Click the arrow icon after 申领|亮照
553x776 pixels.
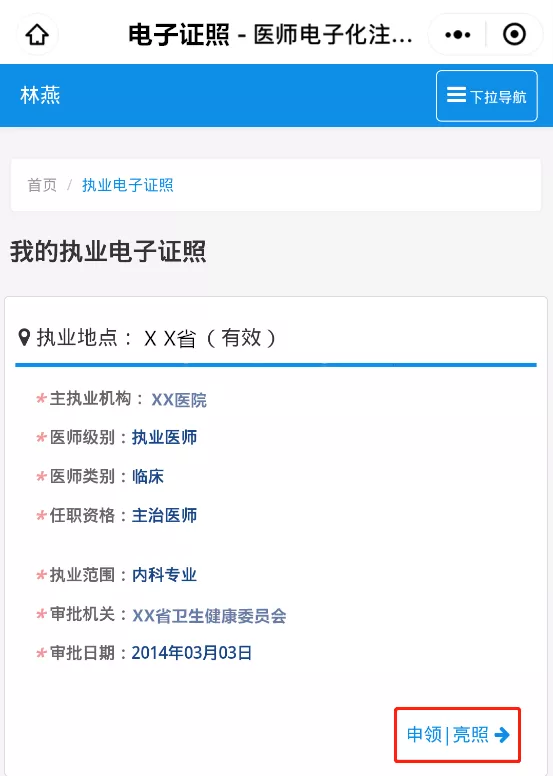[x=502, y=734]
